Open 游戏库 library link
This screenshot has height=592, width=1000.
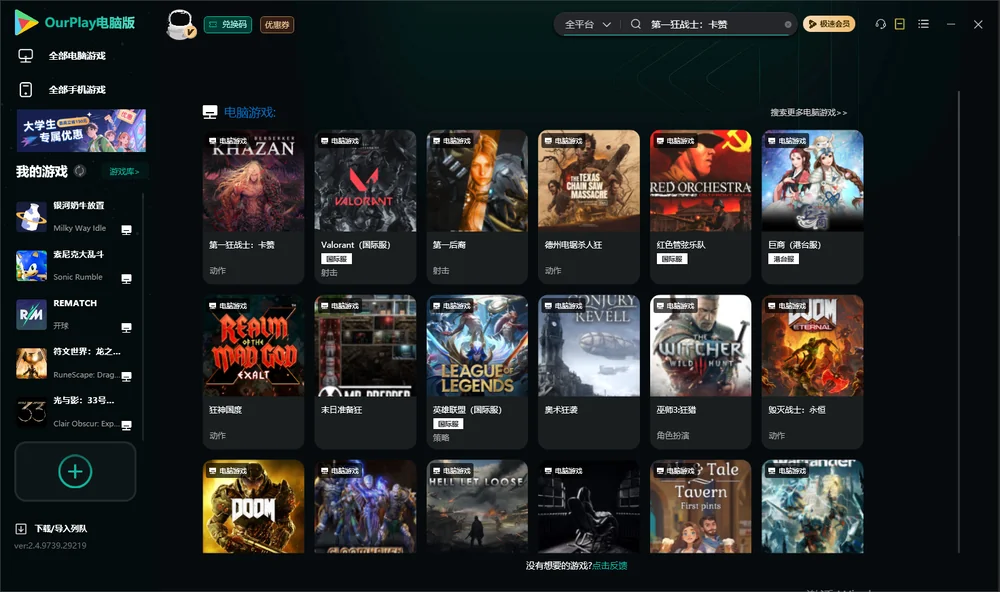click(x=124, y=172)
